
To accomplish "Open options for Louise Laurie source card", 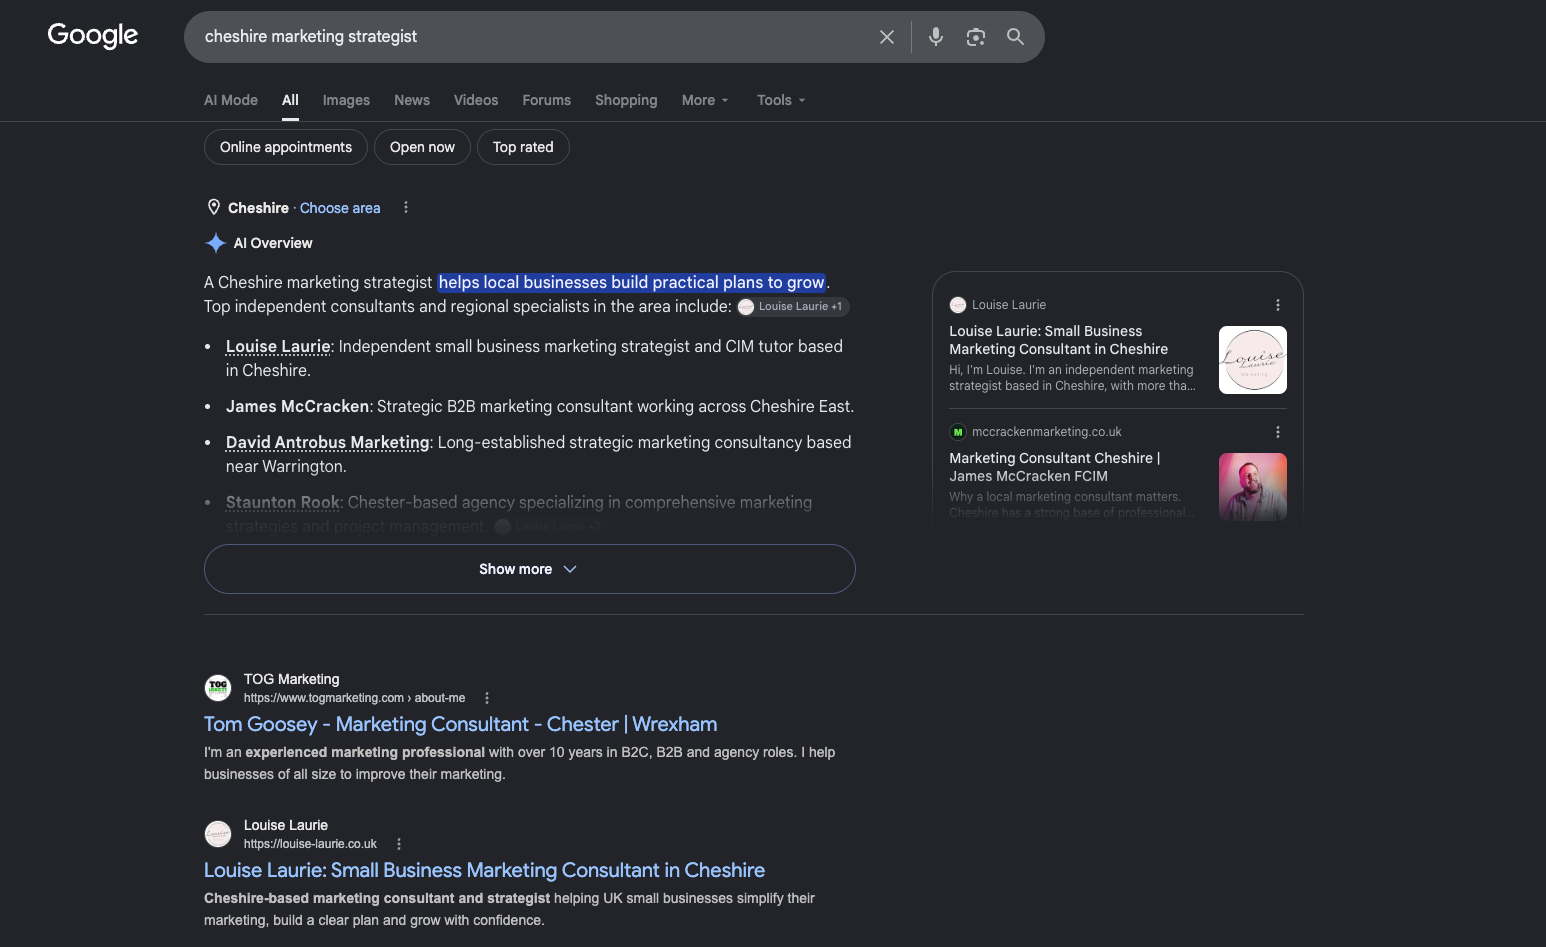I will [x=1278, y=305].
